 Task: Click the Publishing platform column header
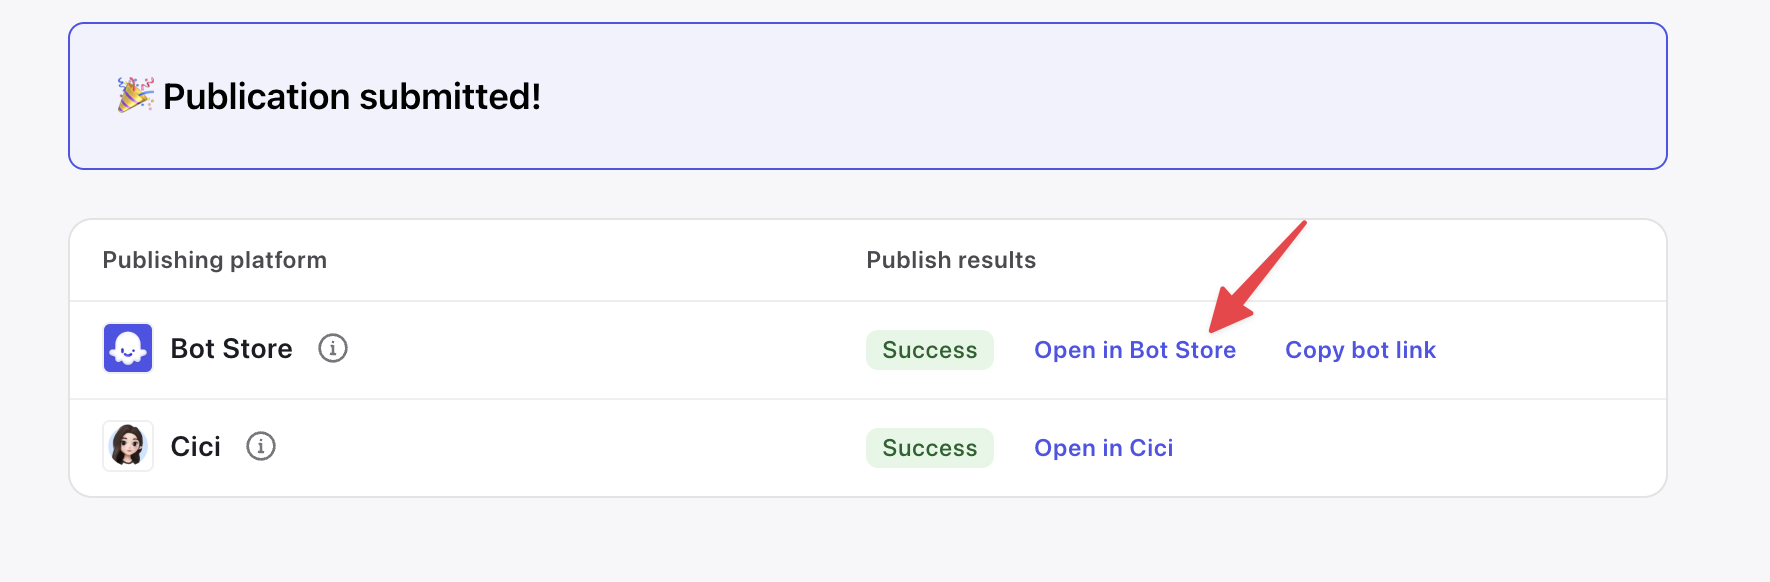215,260
